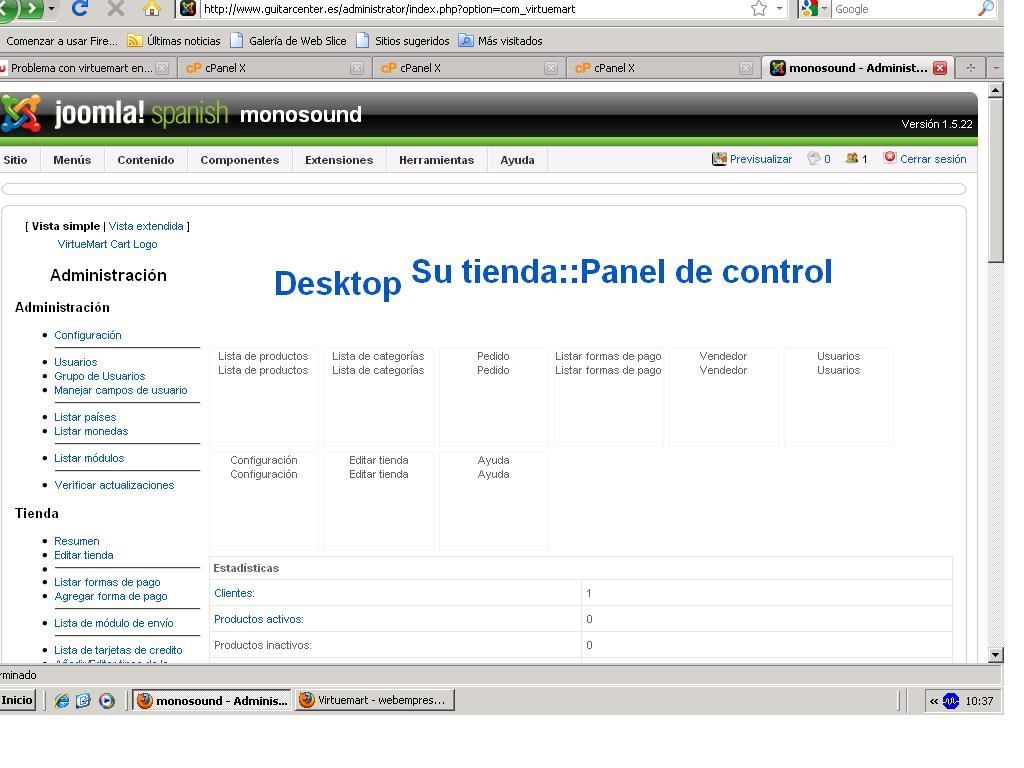
Task: Reload the page with the refresh icon
Action: click(80, 8)
